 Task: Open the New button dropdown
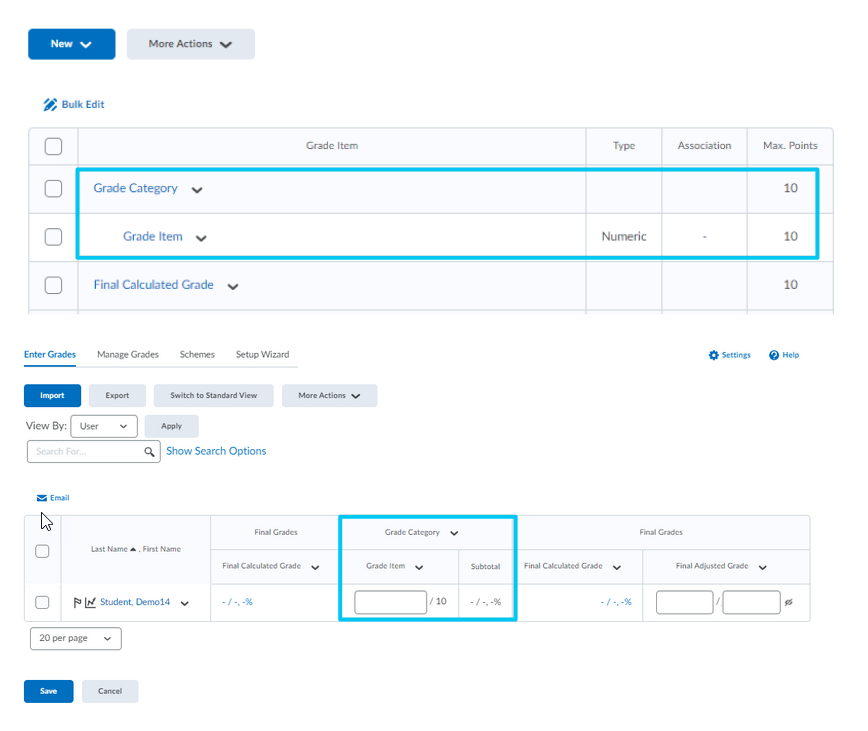(x=72, y=44)
